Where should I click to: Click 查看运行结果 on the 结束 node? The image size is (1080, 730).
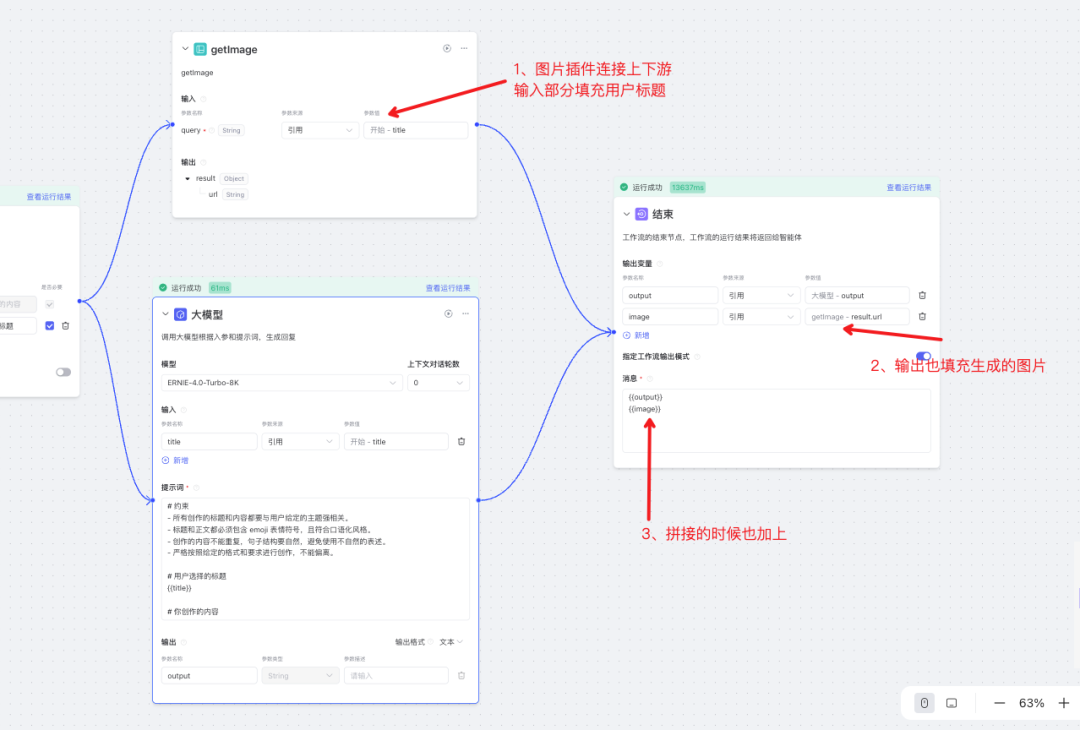pyautogui.click(x=907, y=187)
